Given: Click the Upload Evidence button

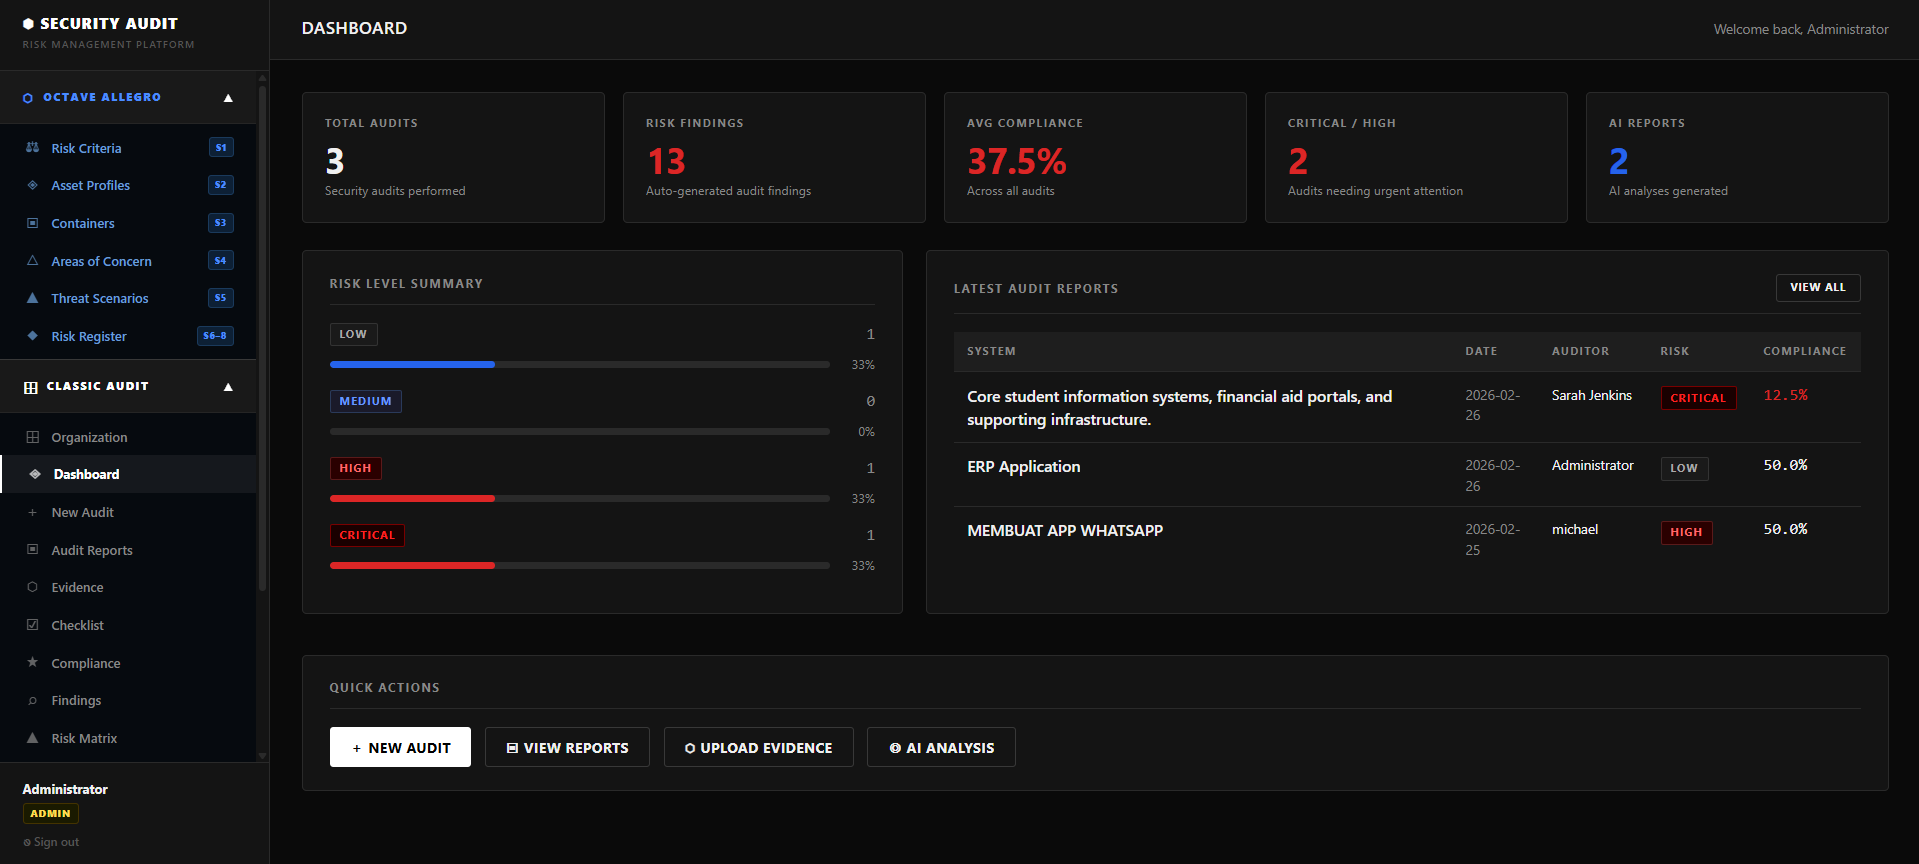Looking at the screenshot, I should [x=758, y=747].
